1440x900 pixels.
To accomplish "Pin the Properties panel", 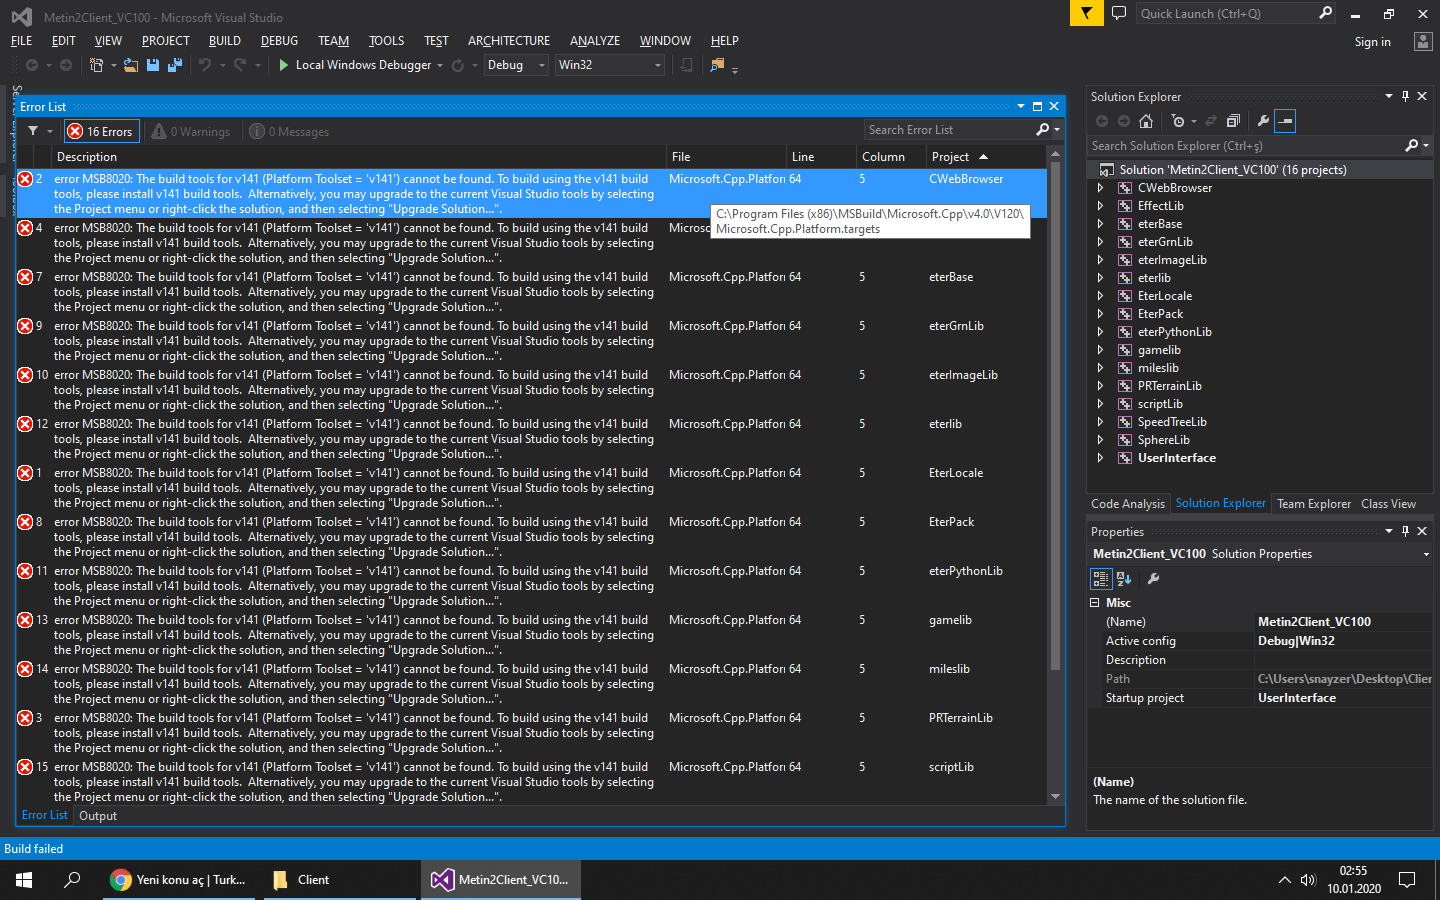I will click(x=1405, y=531).
